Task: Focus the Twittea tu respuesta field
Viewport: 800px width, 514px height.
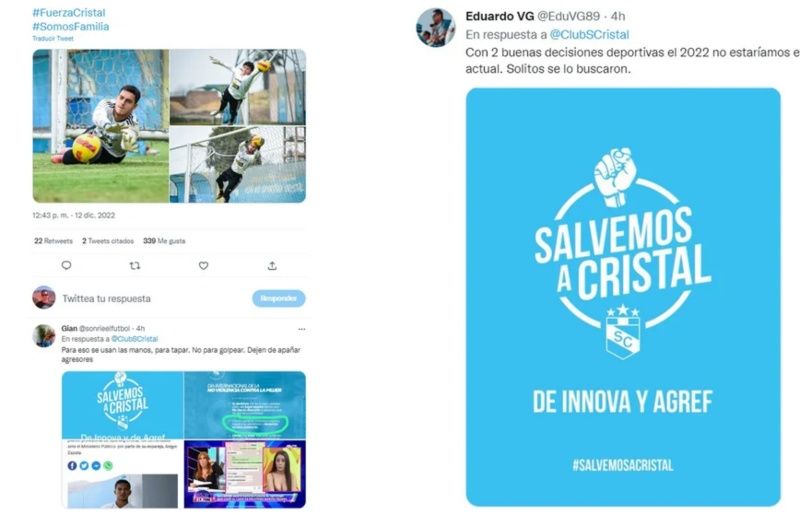Action: (153, 299)
